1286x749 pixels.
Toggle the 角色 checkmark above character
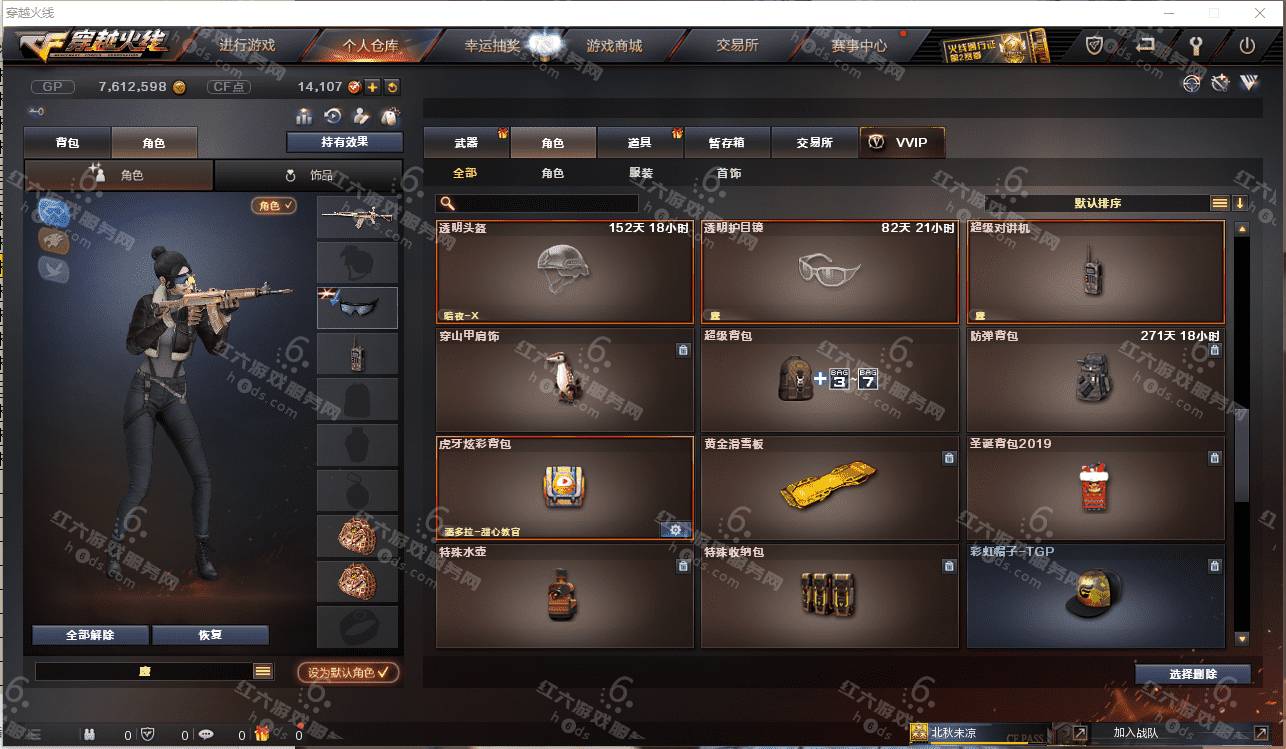(x=274, y=205)
